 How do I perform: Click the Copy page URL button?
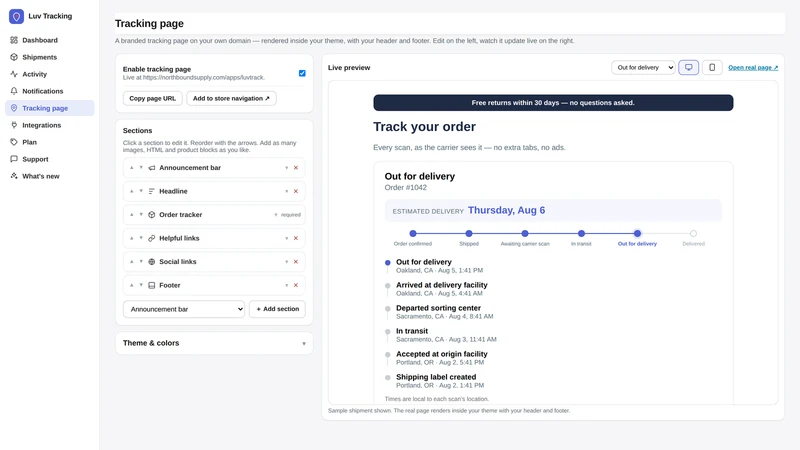153,98
